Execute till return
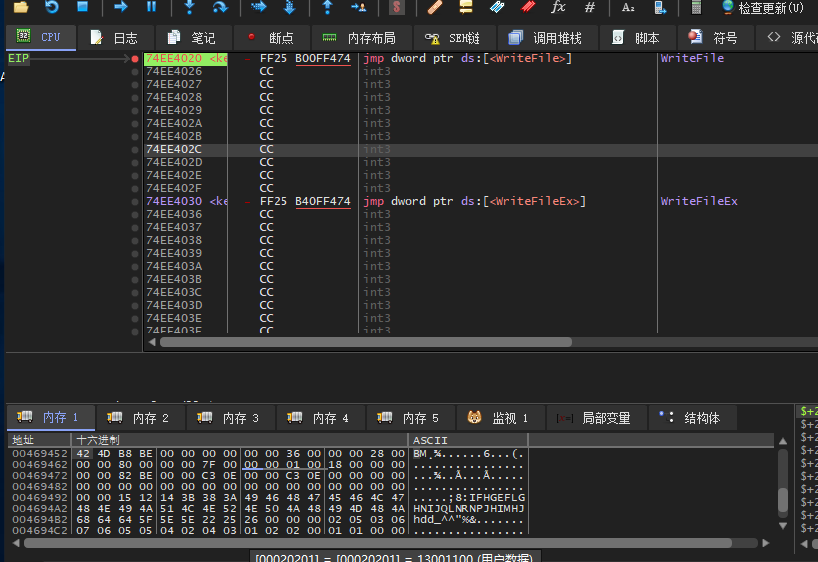Screen dimensions: 818x562 (328, 7)
